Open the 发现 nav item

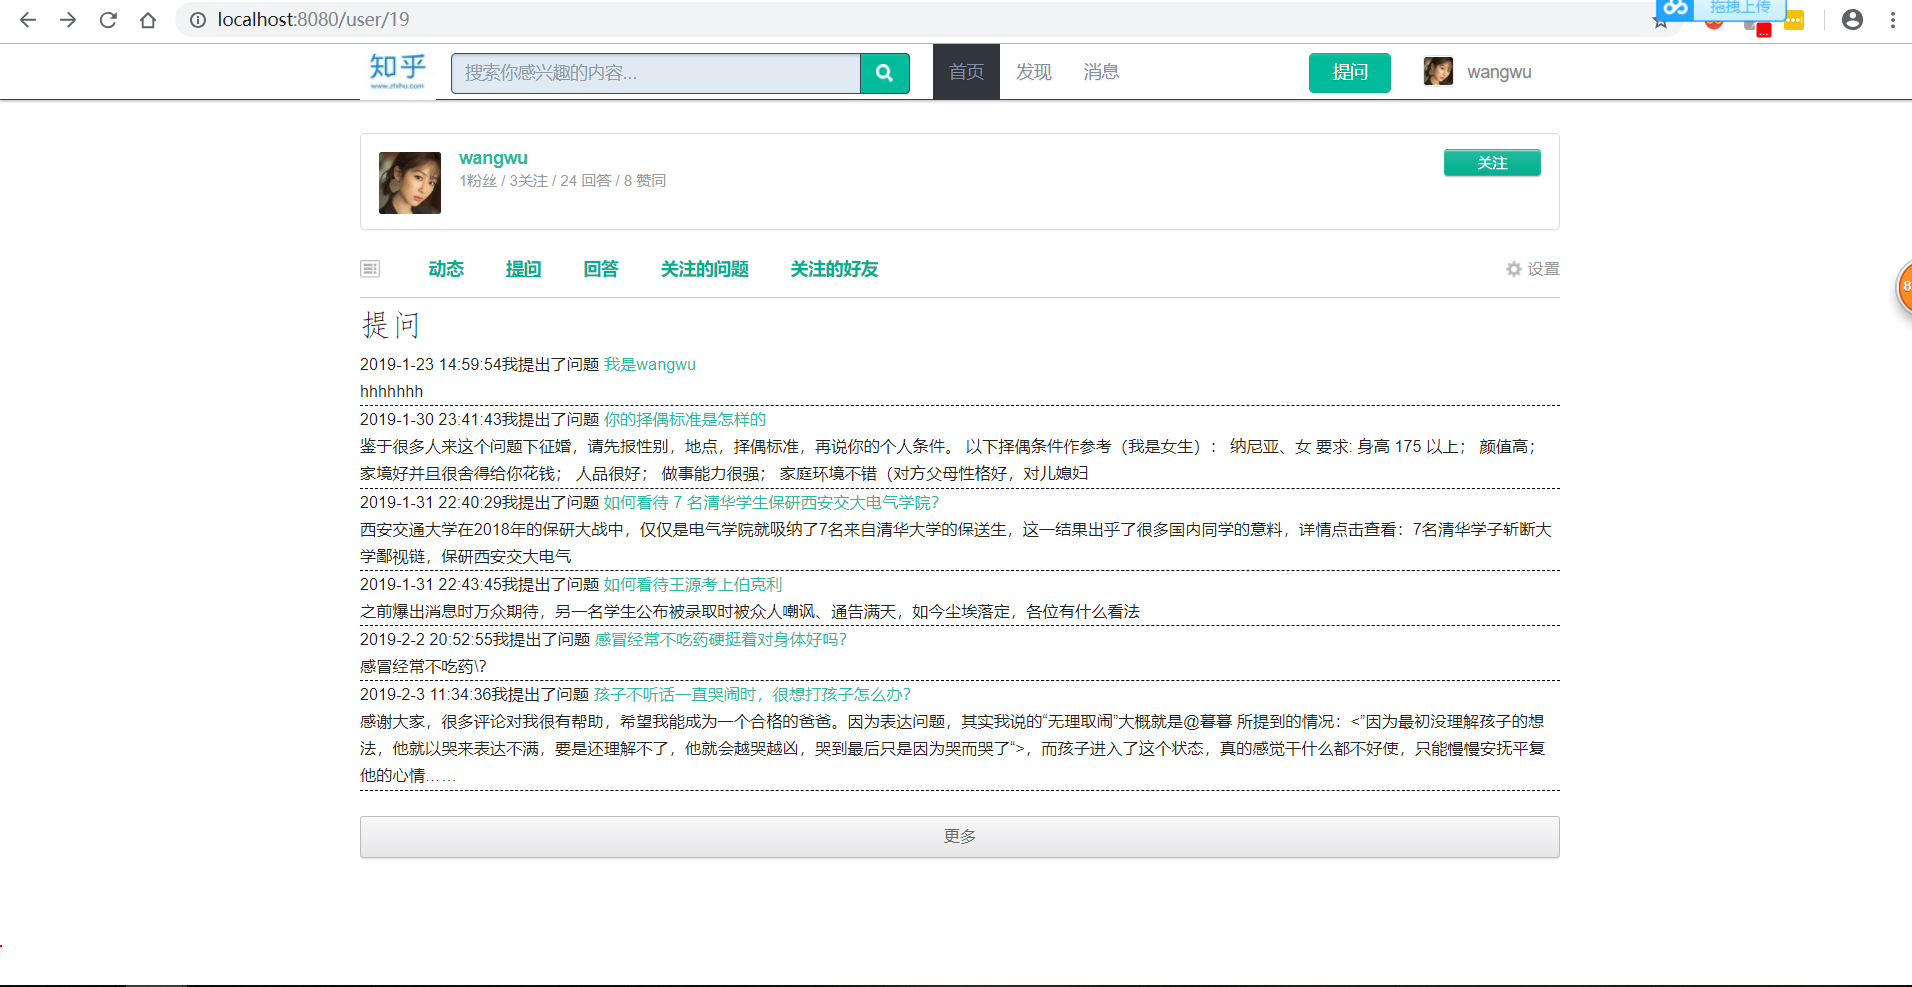pos(1034,72)
